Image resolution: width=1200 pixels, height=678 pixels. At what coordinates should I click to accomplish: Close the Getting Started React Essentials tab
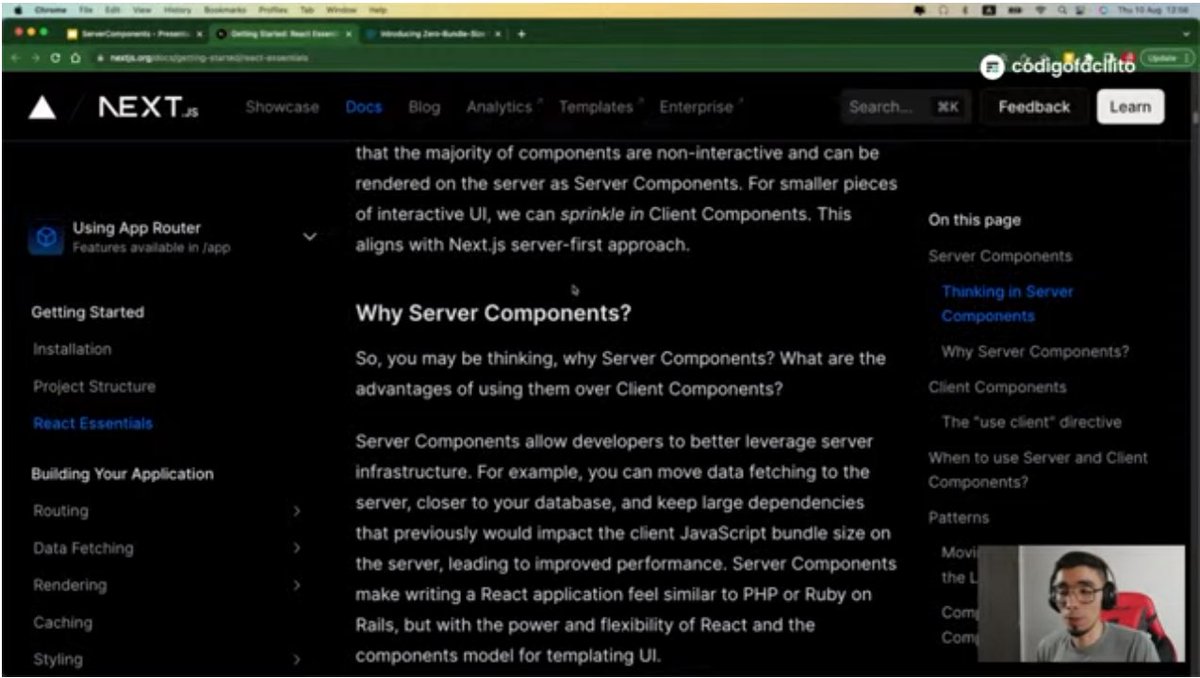(348, 33)
